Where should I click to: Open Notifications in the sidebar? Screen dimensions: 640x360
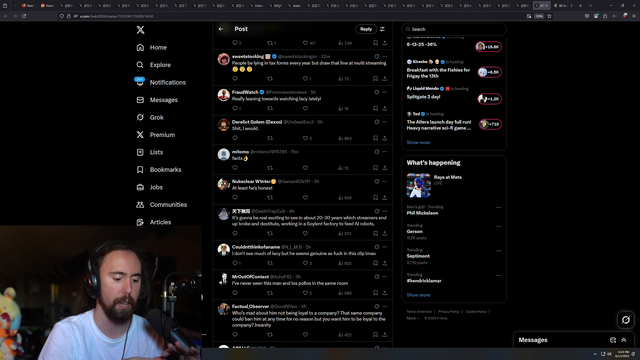(x=161, y=82)
